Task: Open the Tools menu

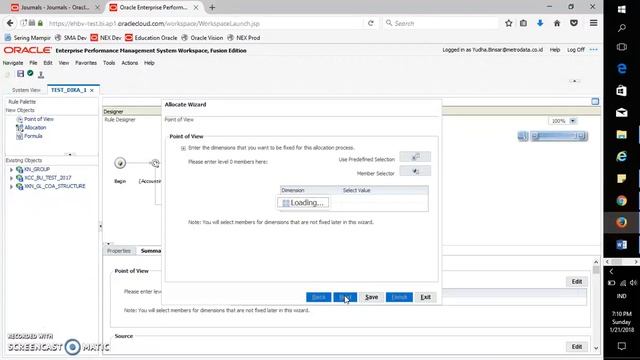Action: click(109, 63)
